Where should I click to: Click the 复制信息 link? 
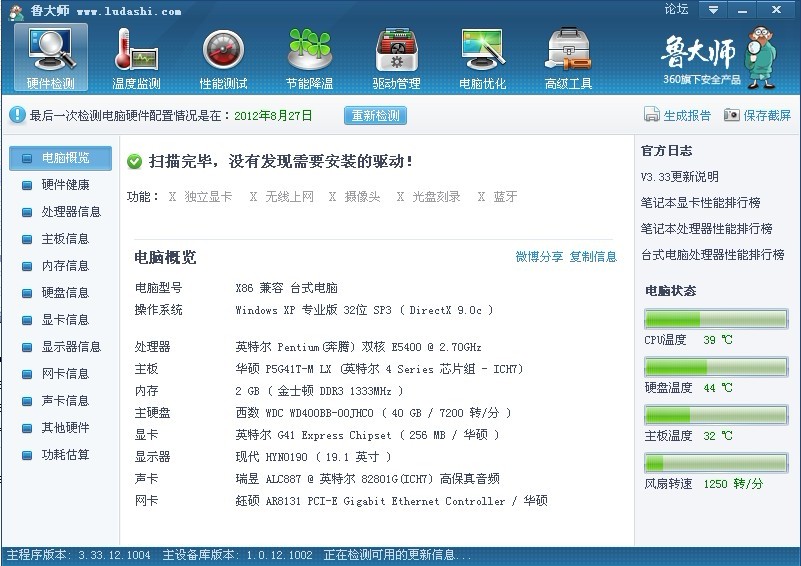pos(593,256)
